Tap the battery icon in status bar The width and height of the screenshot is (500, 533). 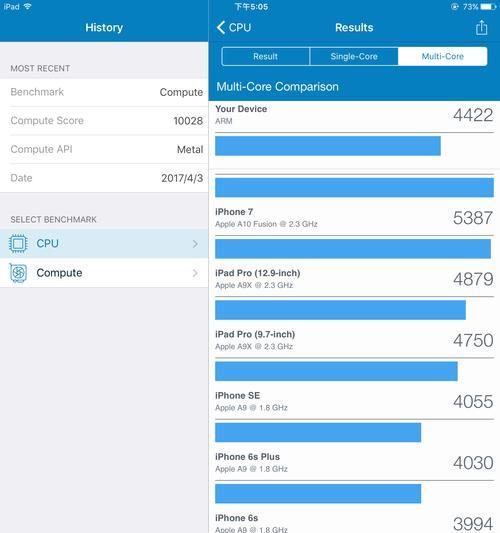(488, 6)
